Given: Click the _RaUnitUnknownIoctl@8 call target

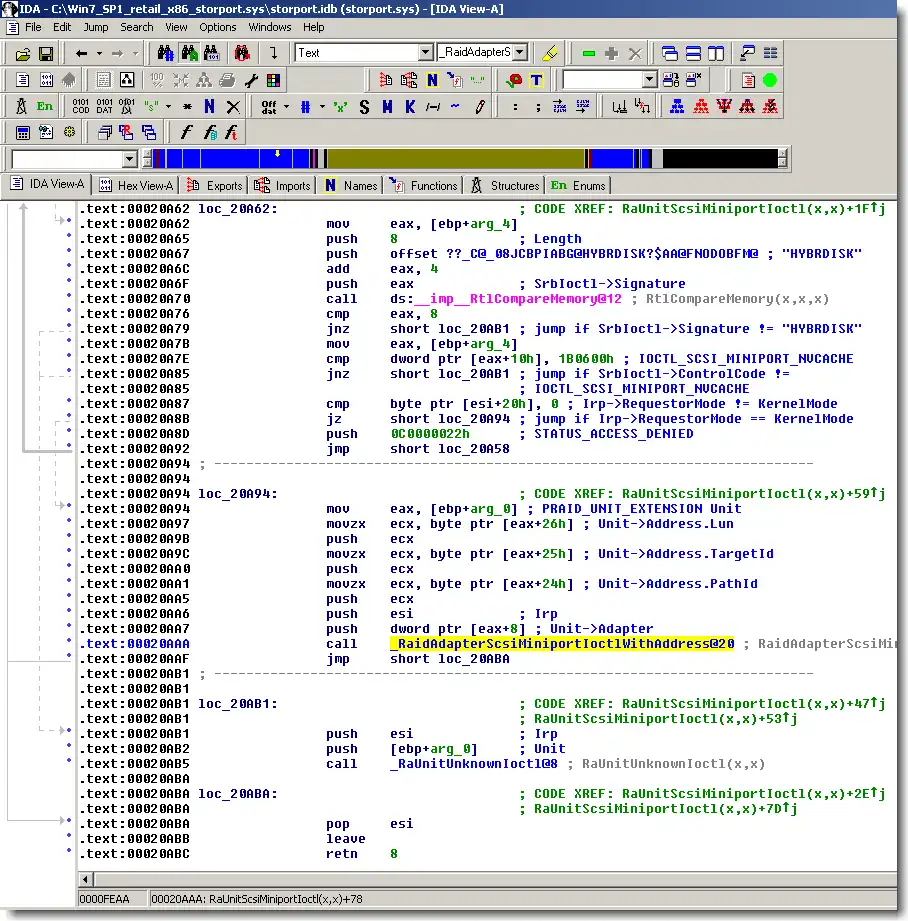Looking at the screenshot, I should tap(474, 764).
